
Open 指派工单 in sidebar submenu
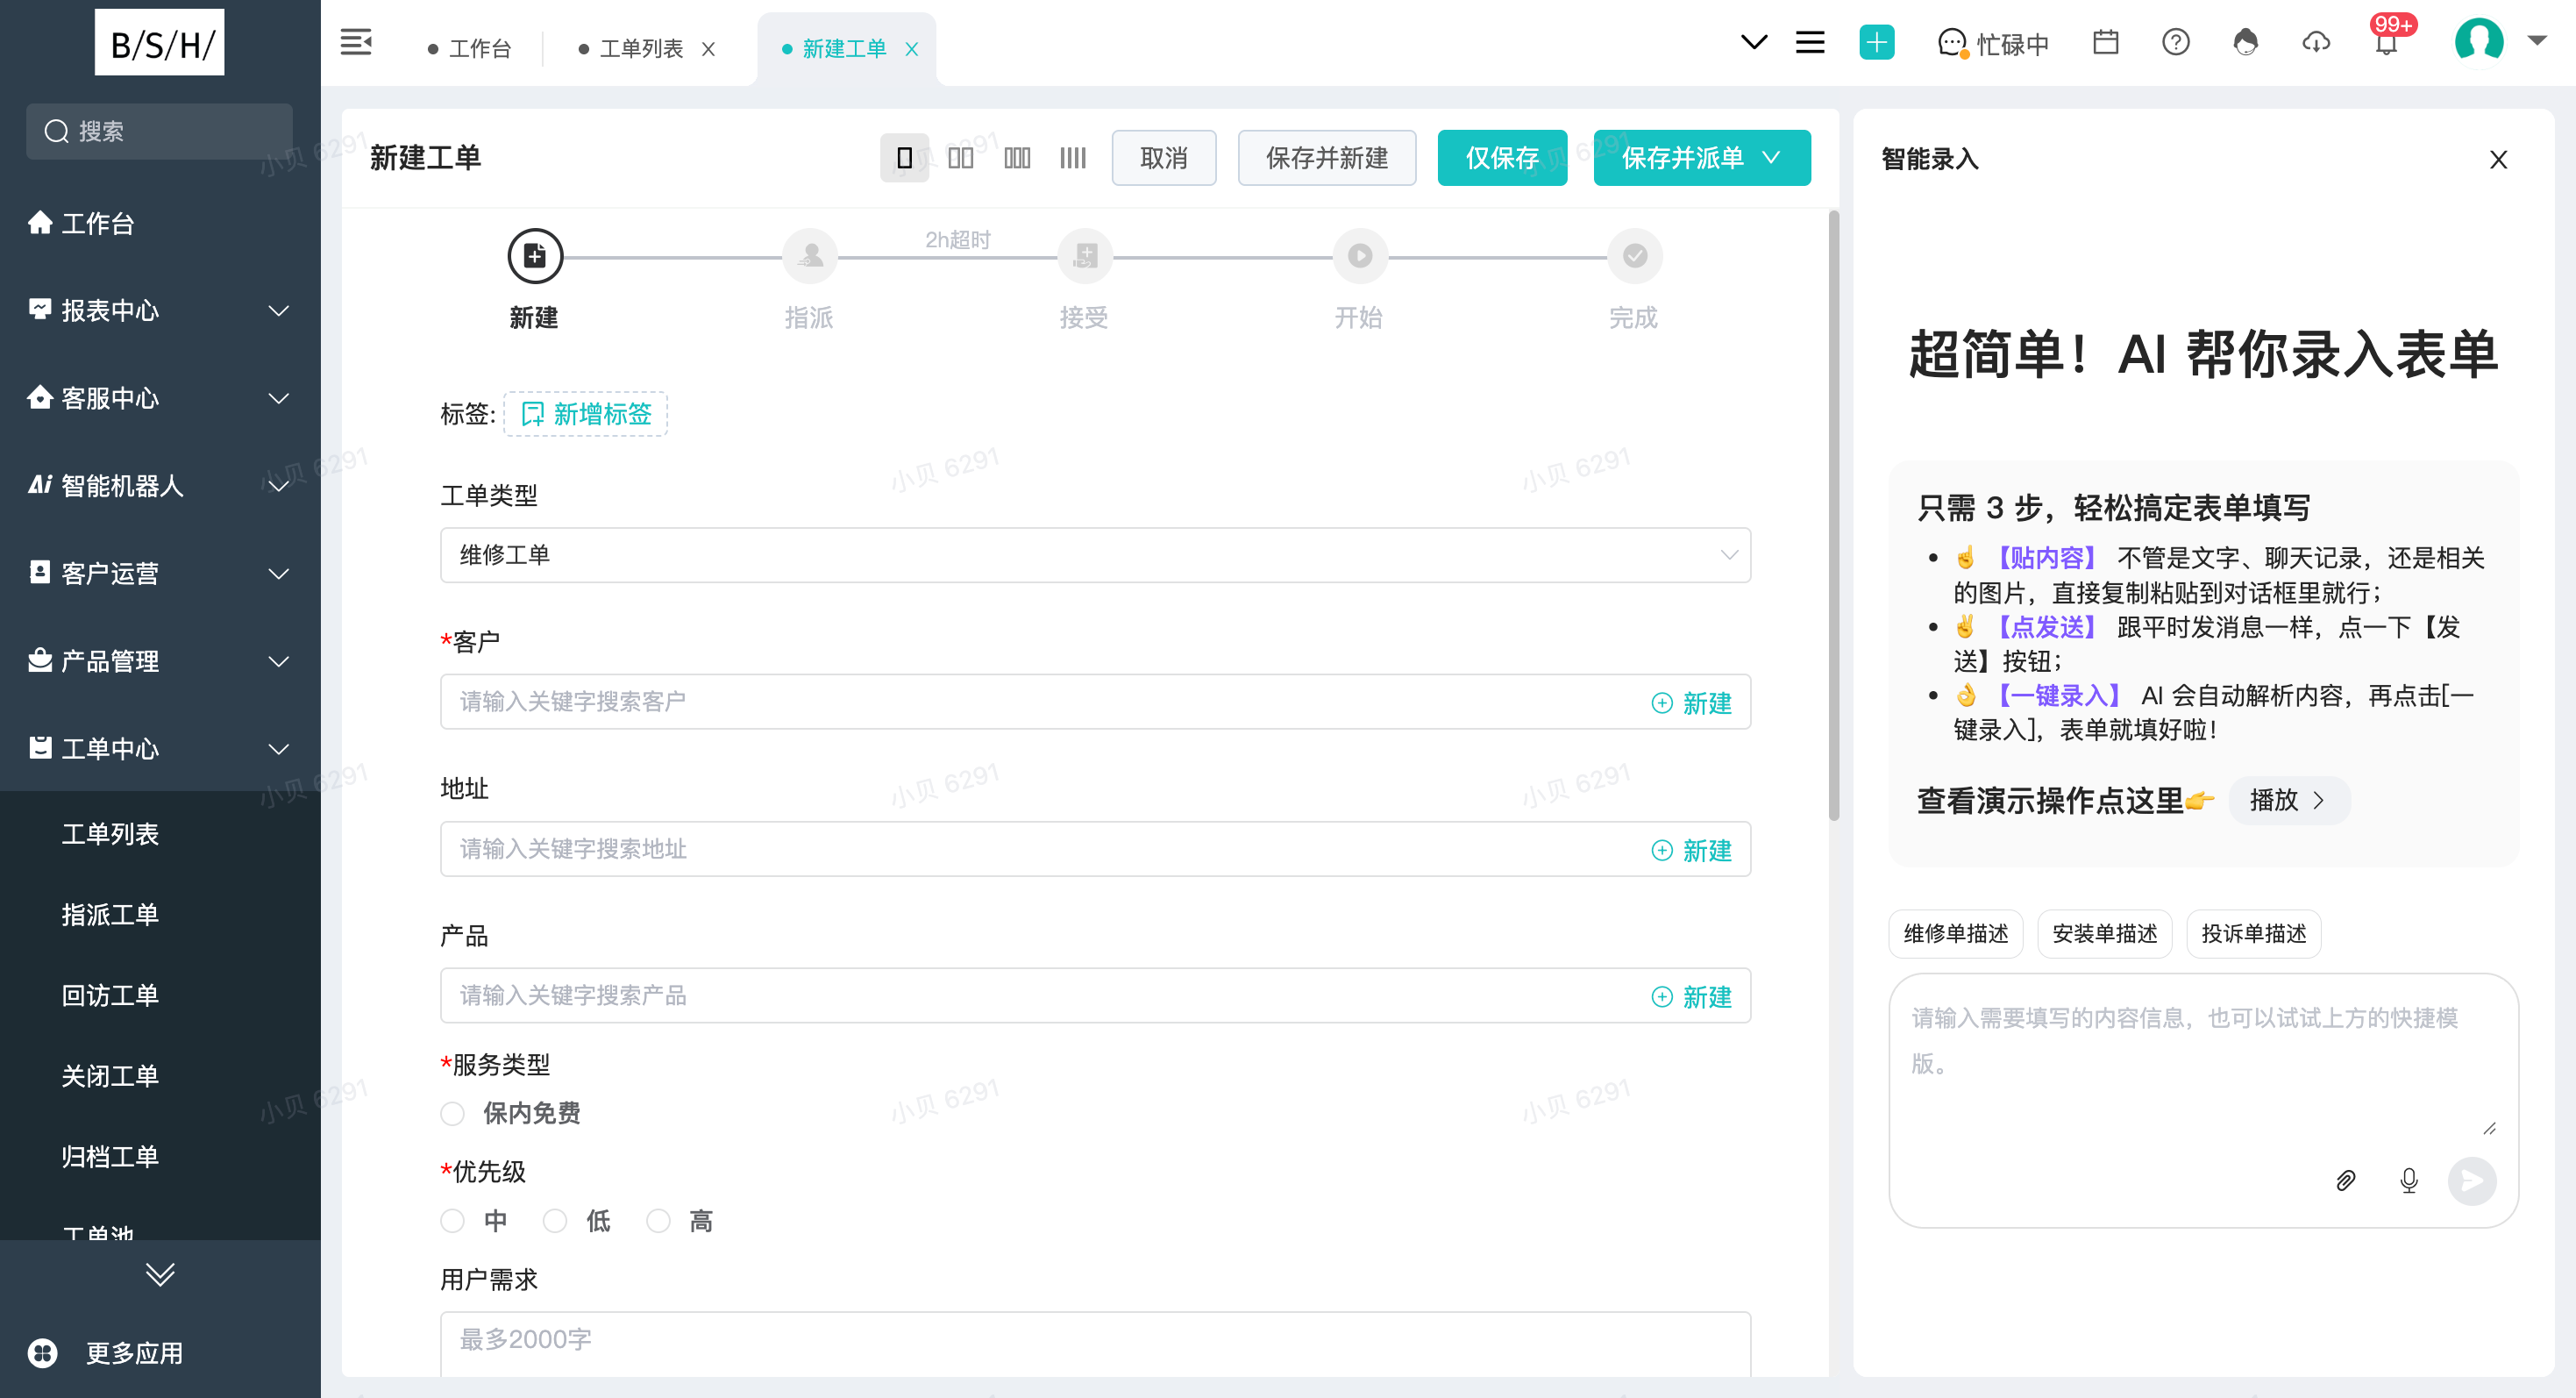point(110,915)
